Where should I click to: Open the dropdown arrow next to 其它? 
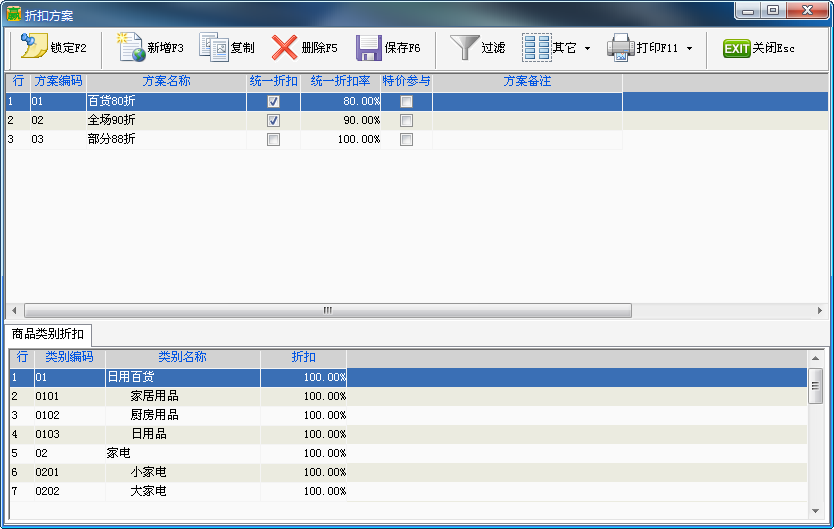[587, 48]
